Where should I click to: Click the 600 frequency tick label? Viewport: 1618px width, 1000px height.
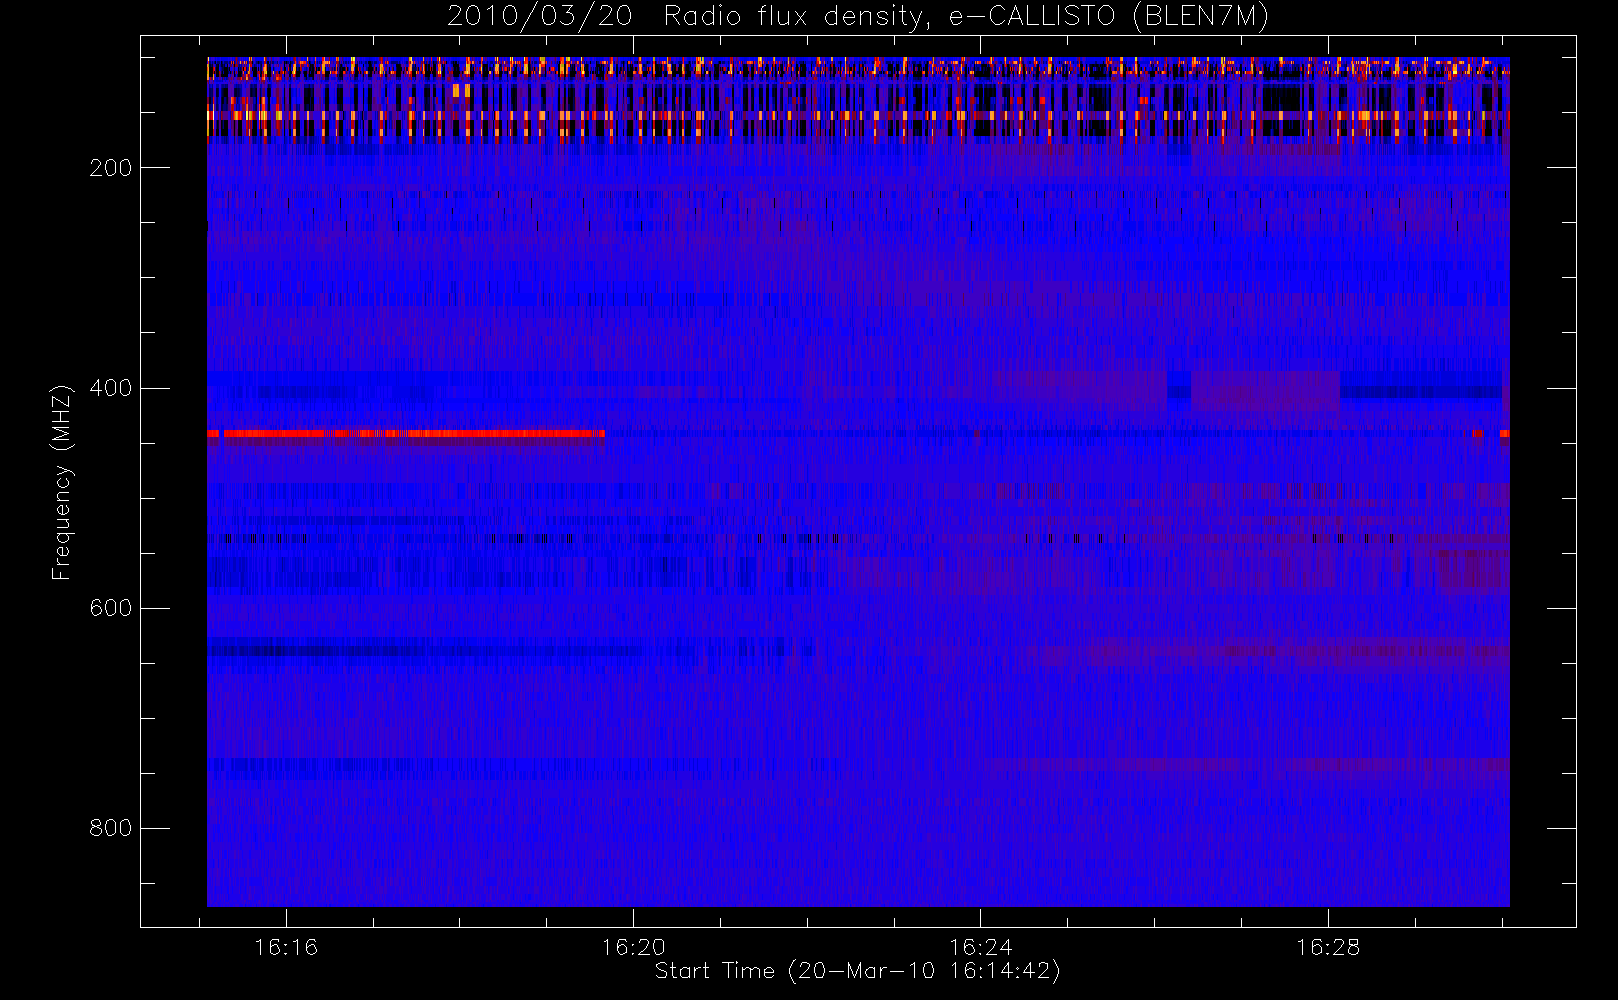pyautogui.click(x=110, y=608)
